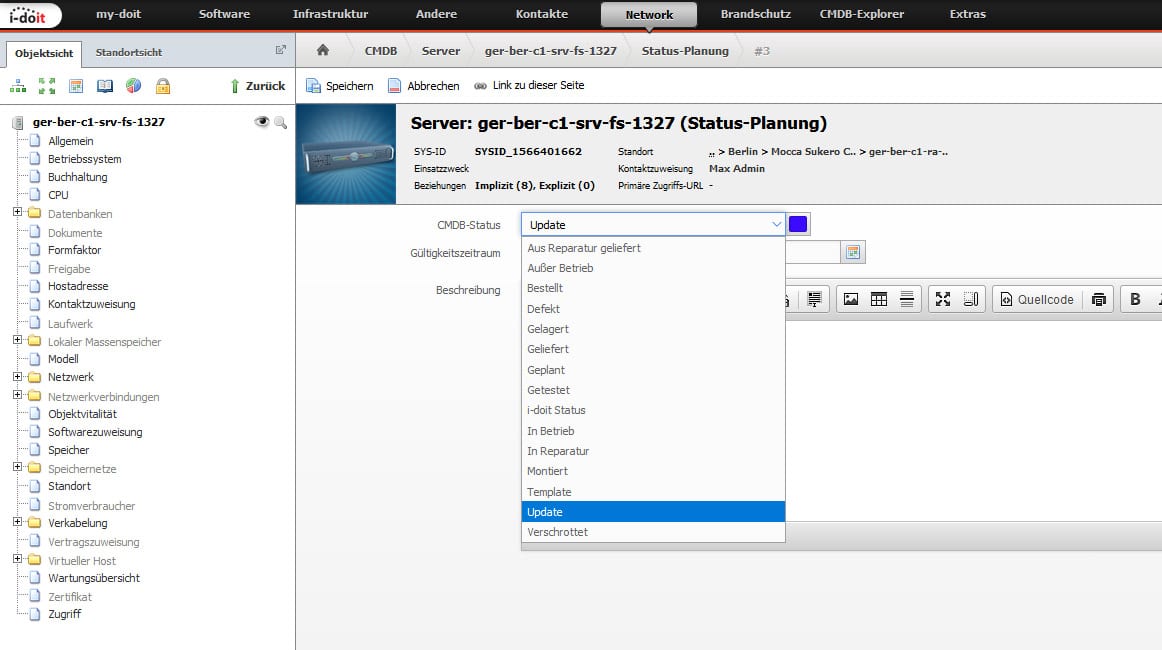The width and height of the screenshot is (1162, 650).
Task: Open Zugriff category in tree
Action: (64, 614)
